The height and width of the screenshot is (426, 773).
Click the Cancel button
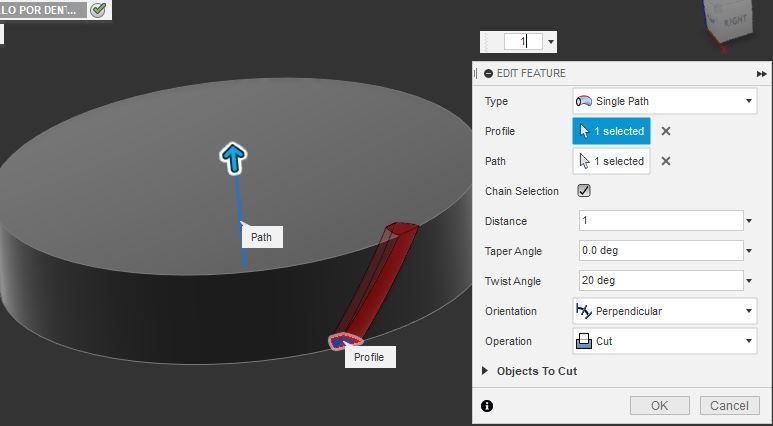(x=729, y=406)
